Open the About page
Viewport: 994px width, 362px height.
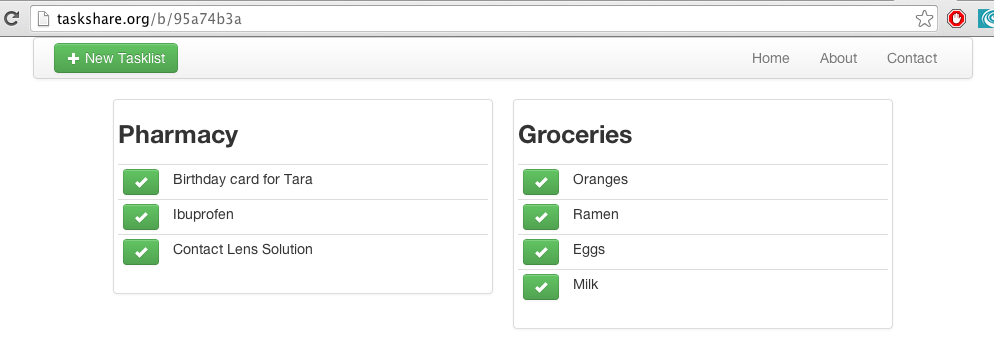[x=838, y=58]
